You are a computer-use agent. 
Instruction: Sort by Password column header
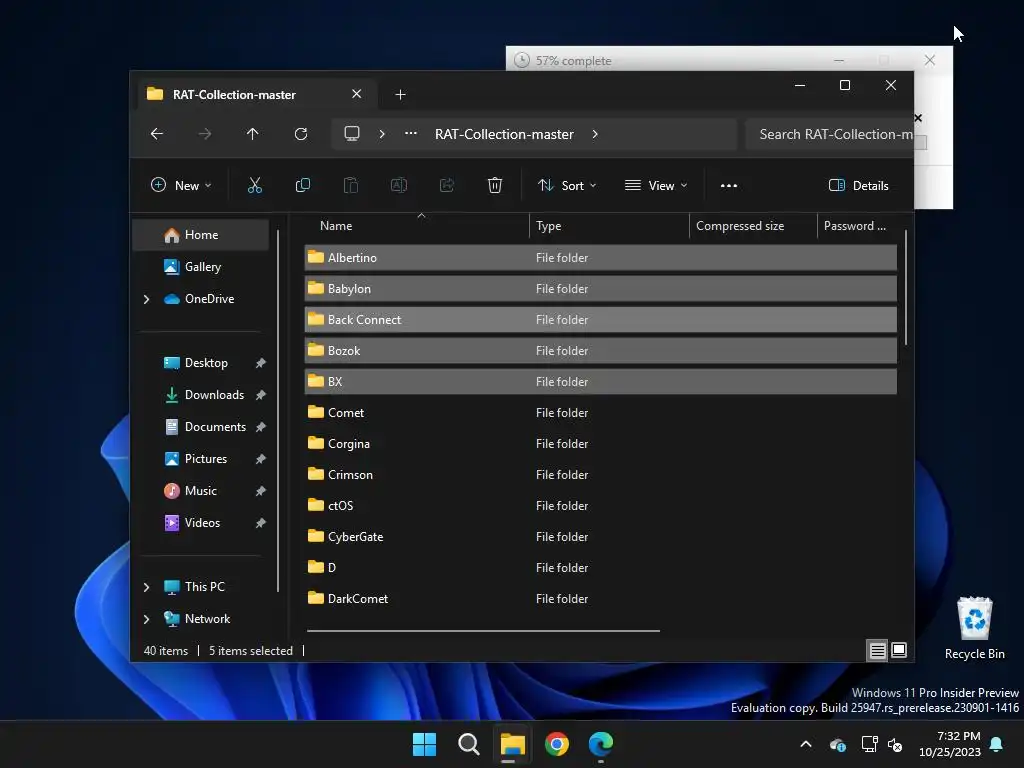[857, 226]
